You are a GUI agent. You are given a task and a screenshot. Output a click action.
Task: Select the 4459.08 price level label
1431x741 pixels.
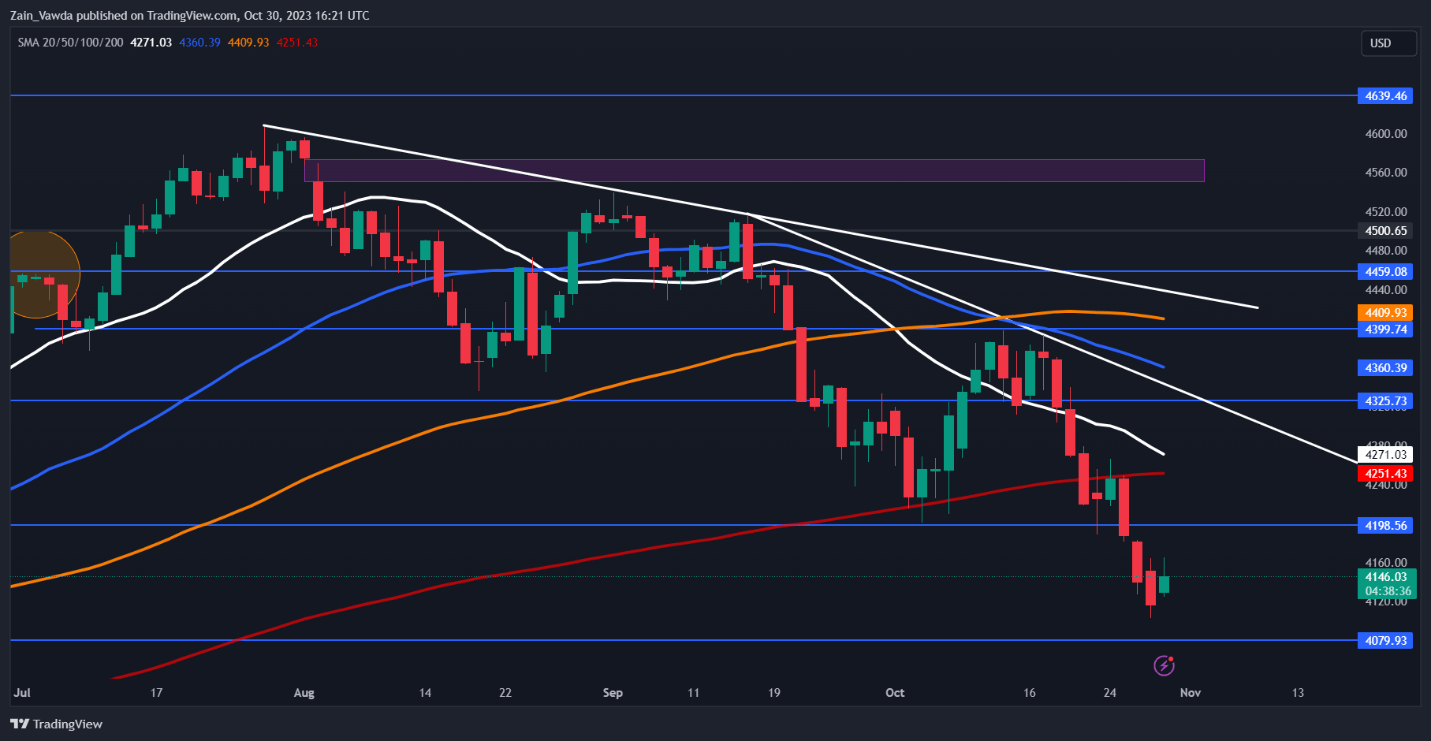[x=1385, y=271]
